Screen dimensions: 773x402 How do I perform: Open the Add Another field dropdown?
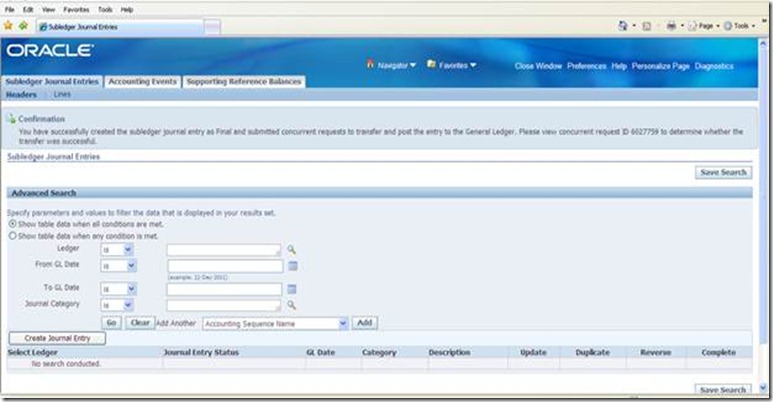click(275, 324)
